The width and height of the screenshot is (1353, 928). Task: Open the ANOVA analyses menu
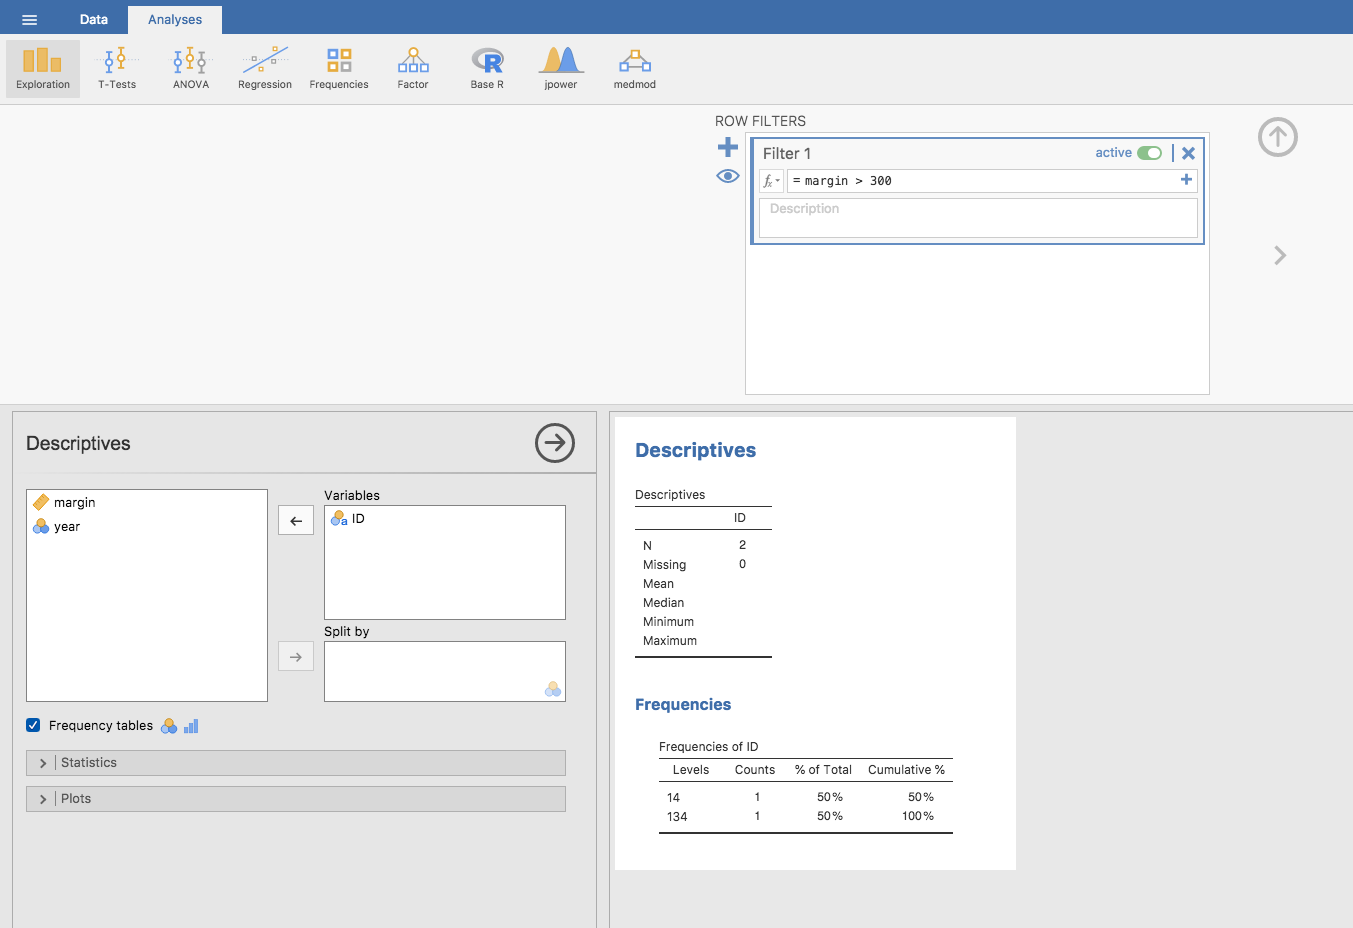pyautogui.click(x=191, y=68)
